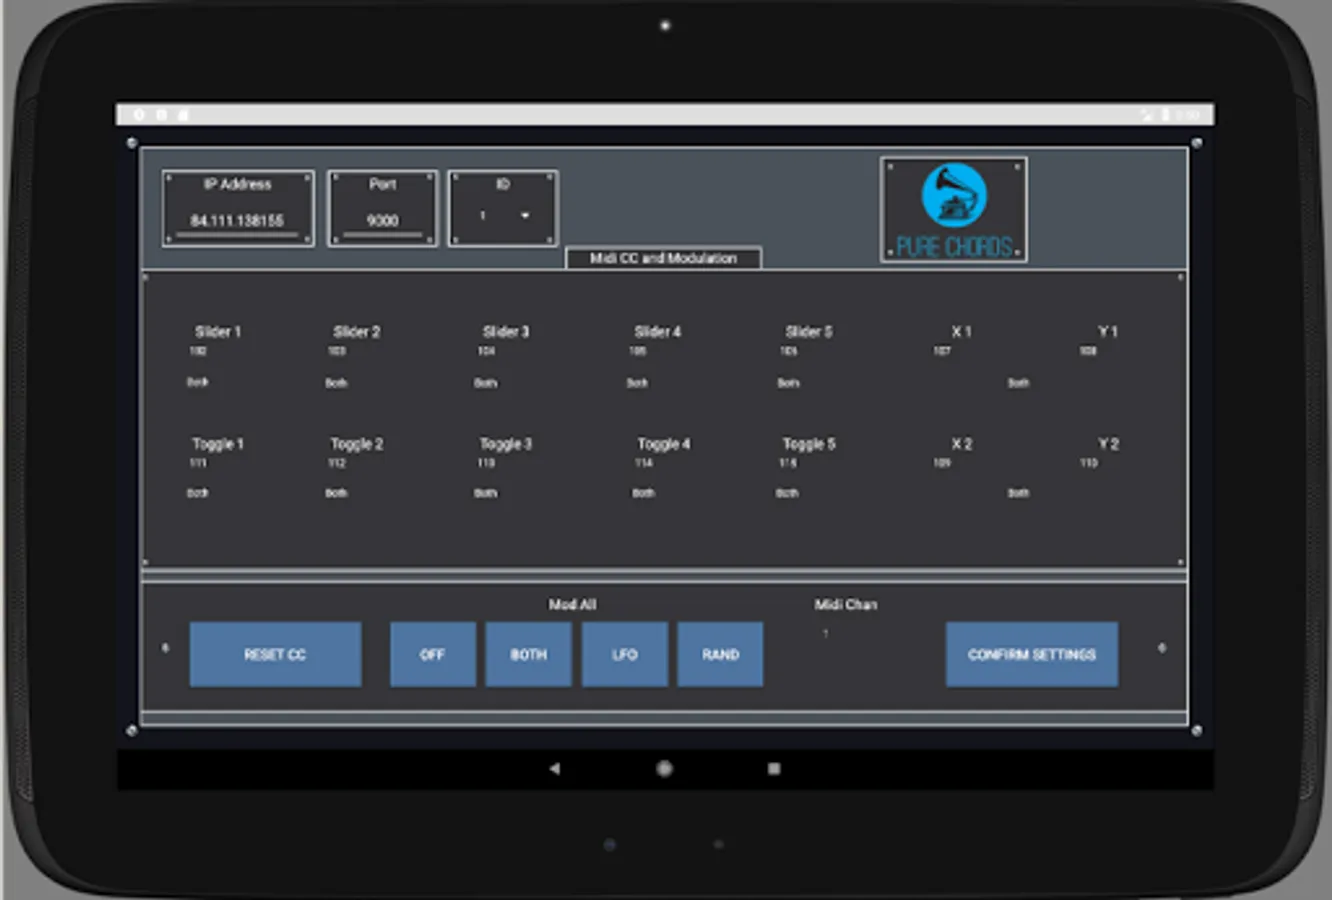Open the Both dropdown under Toggle 4
The height and width of the screenshot is (900, 1332).
643,493
